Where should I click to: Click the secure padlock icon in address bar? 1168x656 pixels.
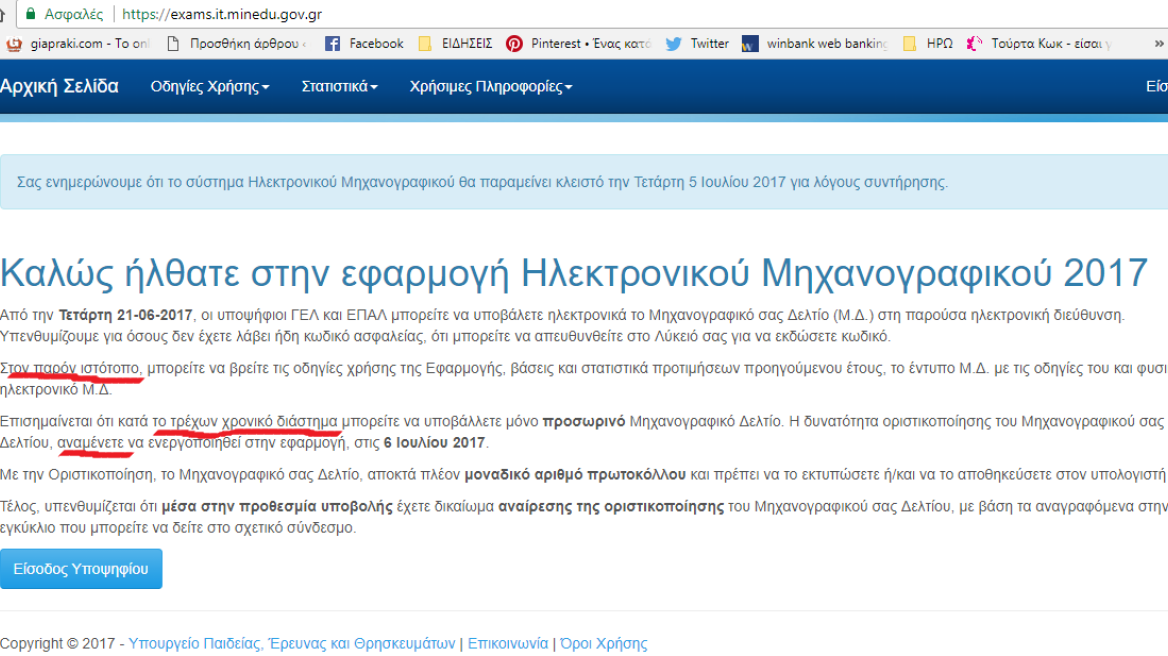[31, 15]
